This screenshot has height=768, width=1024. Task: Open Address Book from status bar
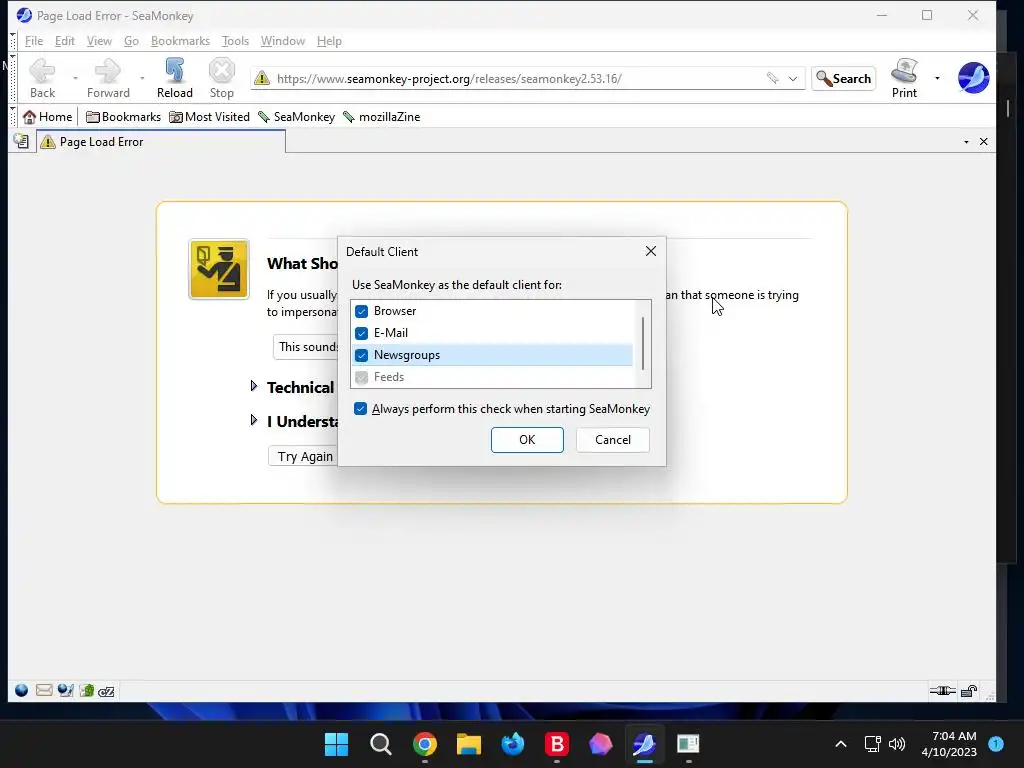(86, 690)
